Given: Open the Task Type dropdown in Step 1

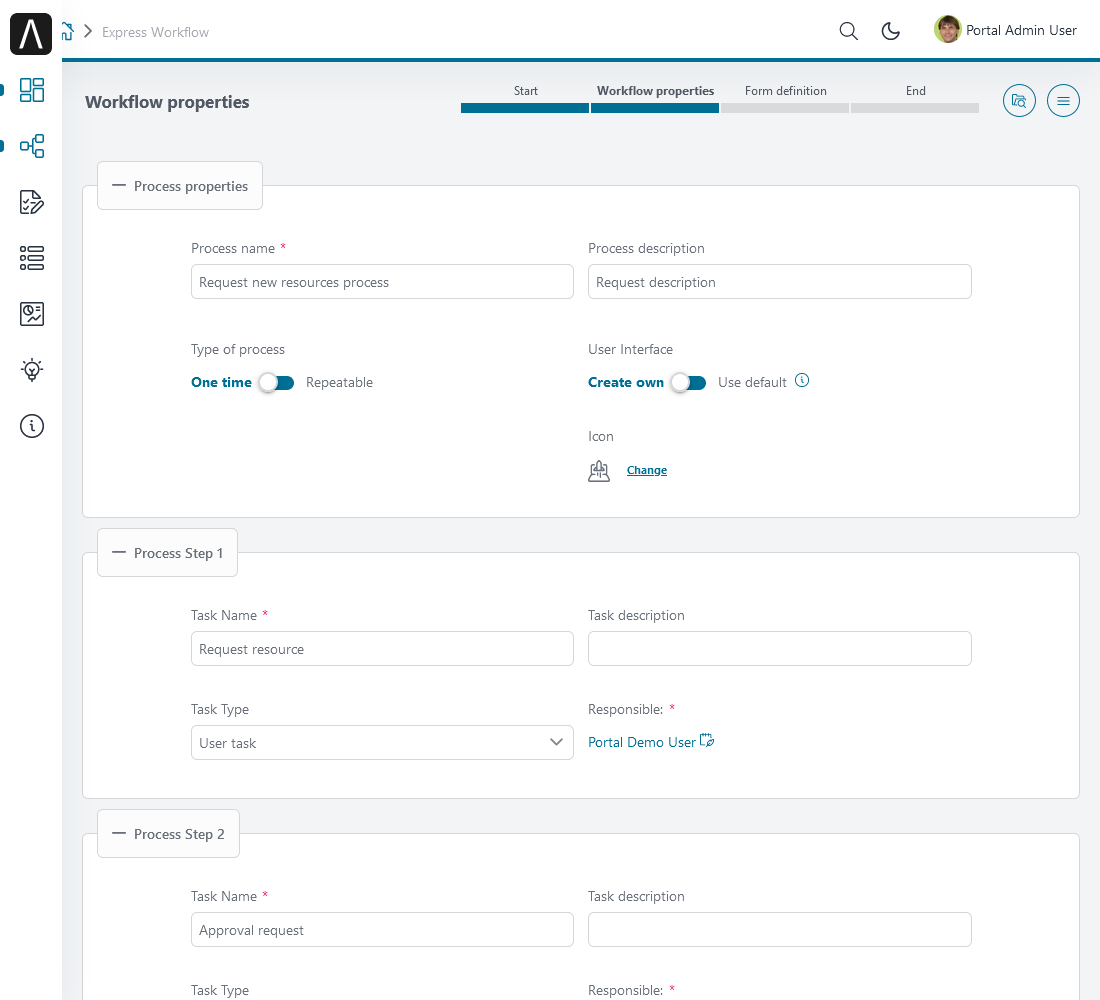Looking at the screenshot, I should tap(382, 743).
